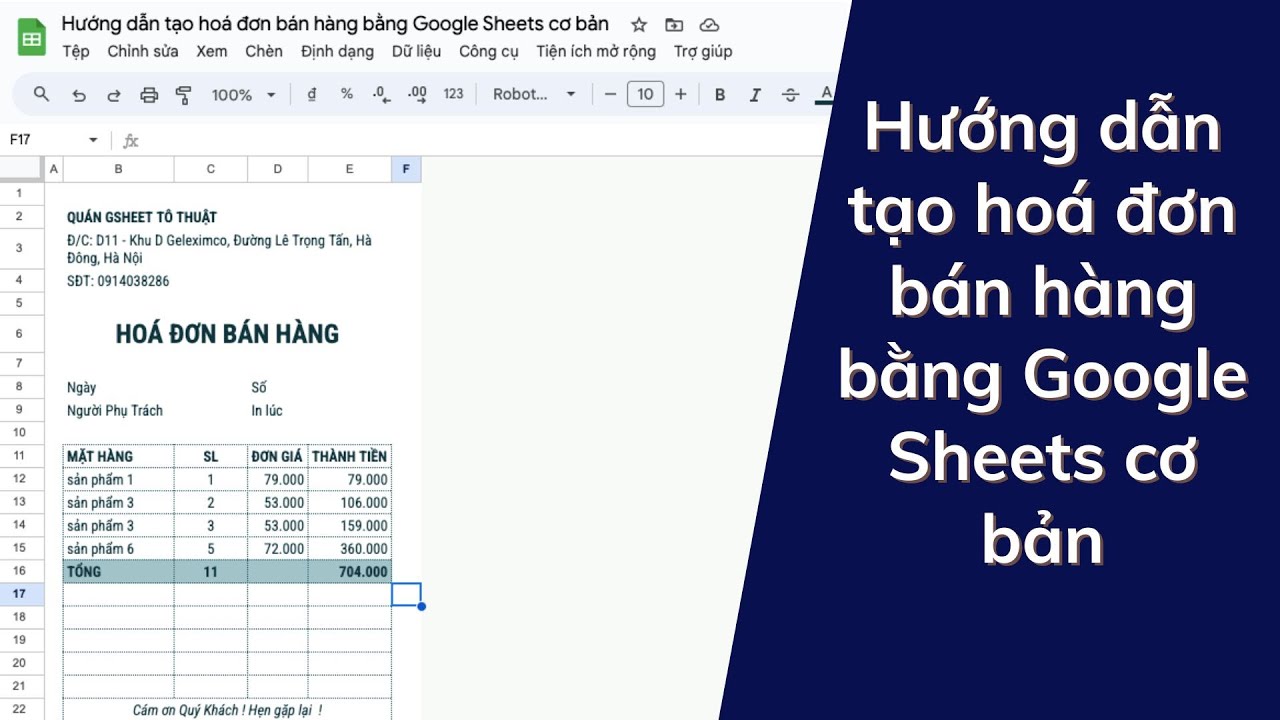The height and width of the screenshot is (720, 1280).
Task: Select column E header
Action: [349, 169]
